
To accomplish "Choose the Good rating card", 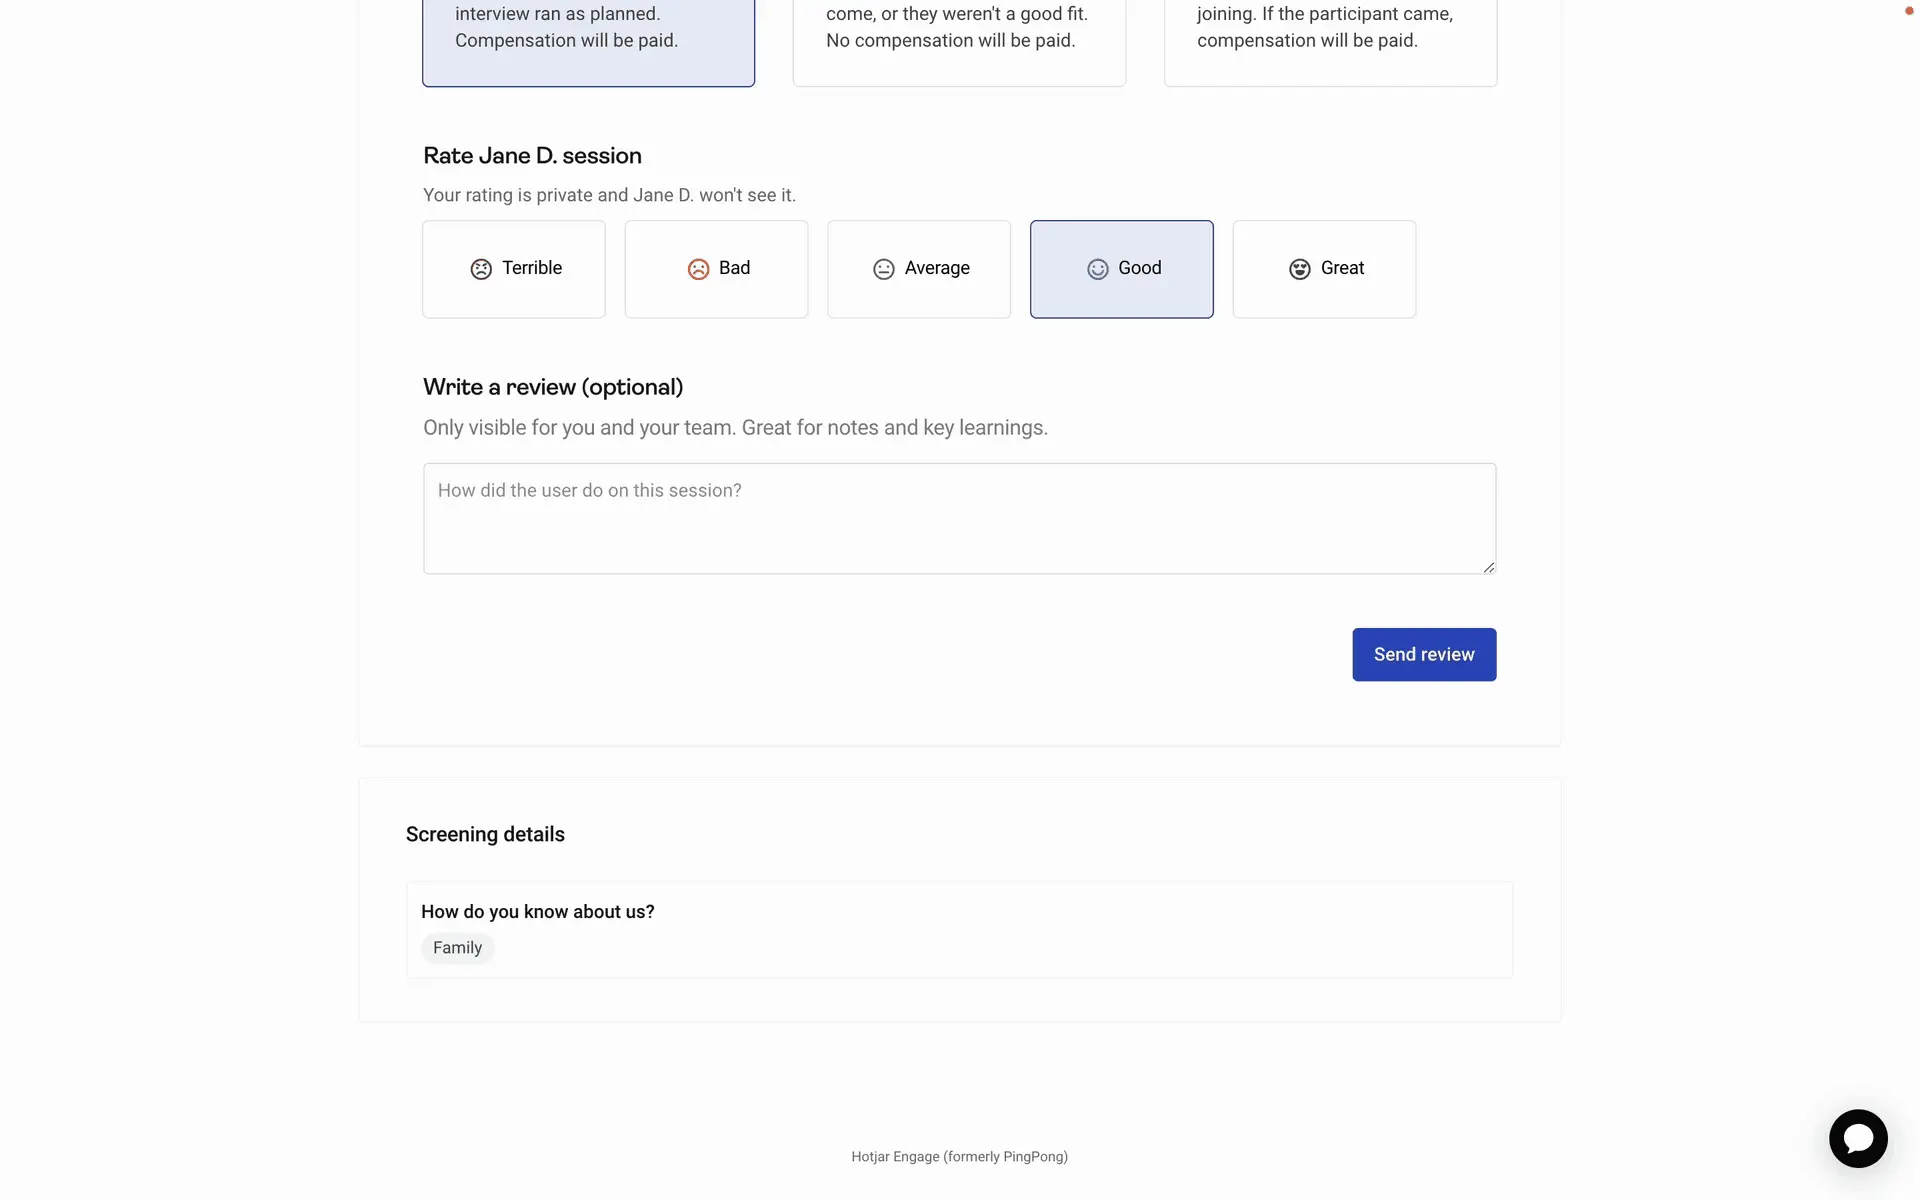I will [x=1121, y=269].
